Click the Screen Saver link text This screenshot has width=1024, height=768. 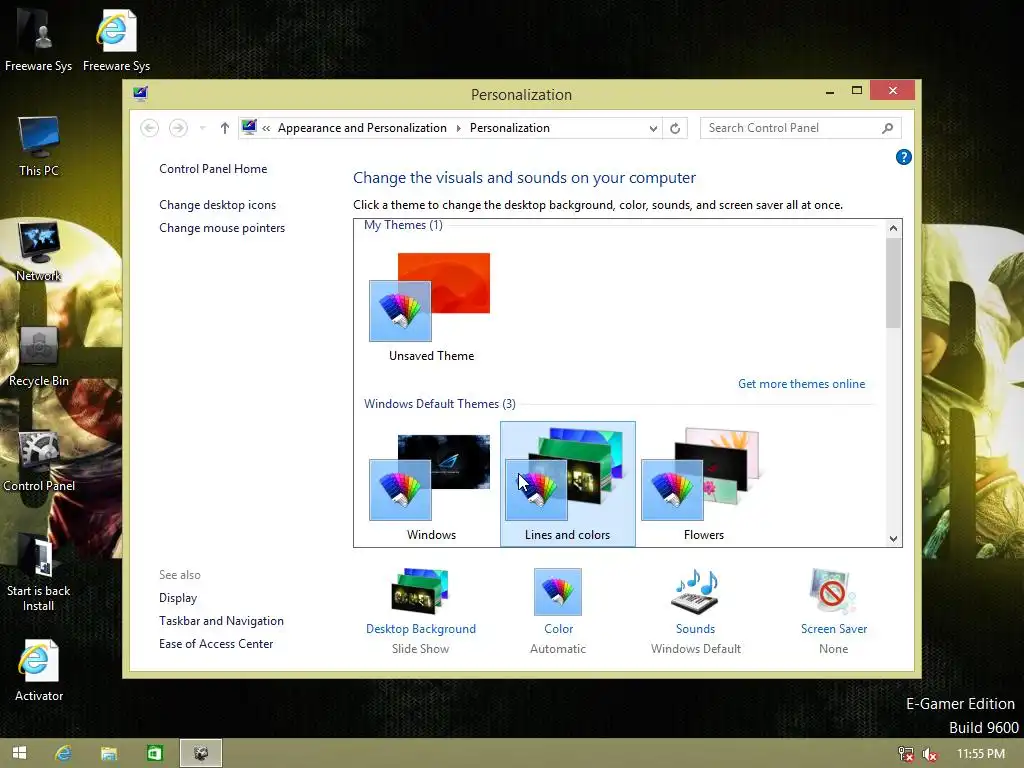pos(834,629)
